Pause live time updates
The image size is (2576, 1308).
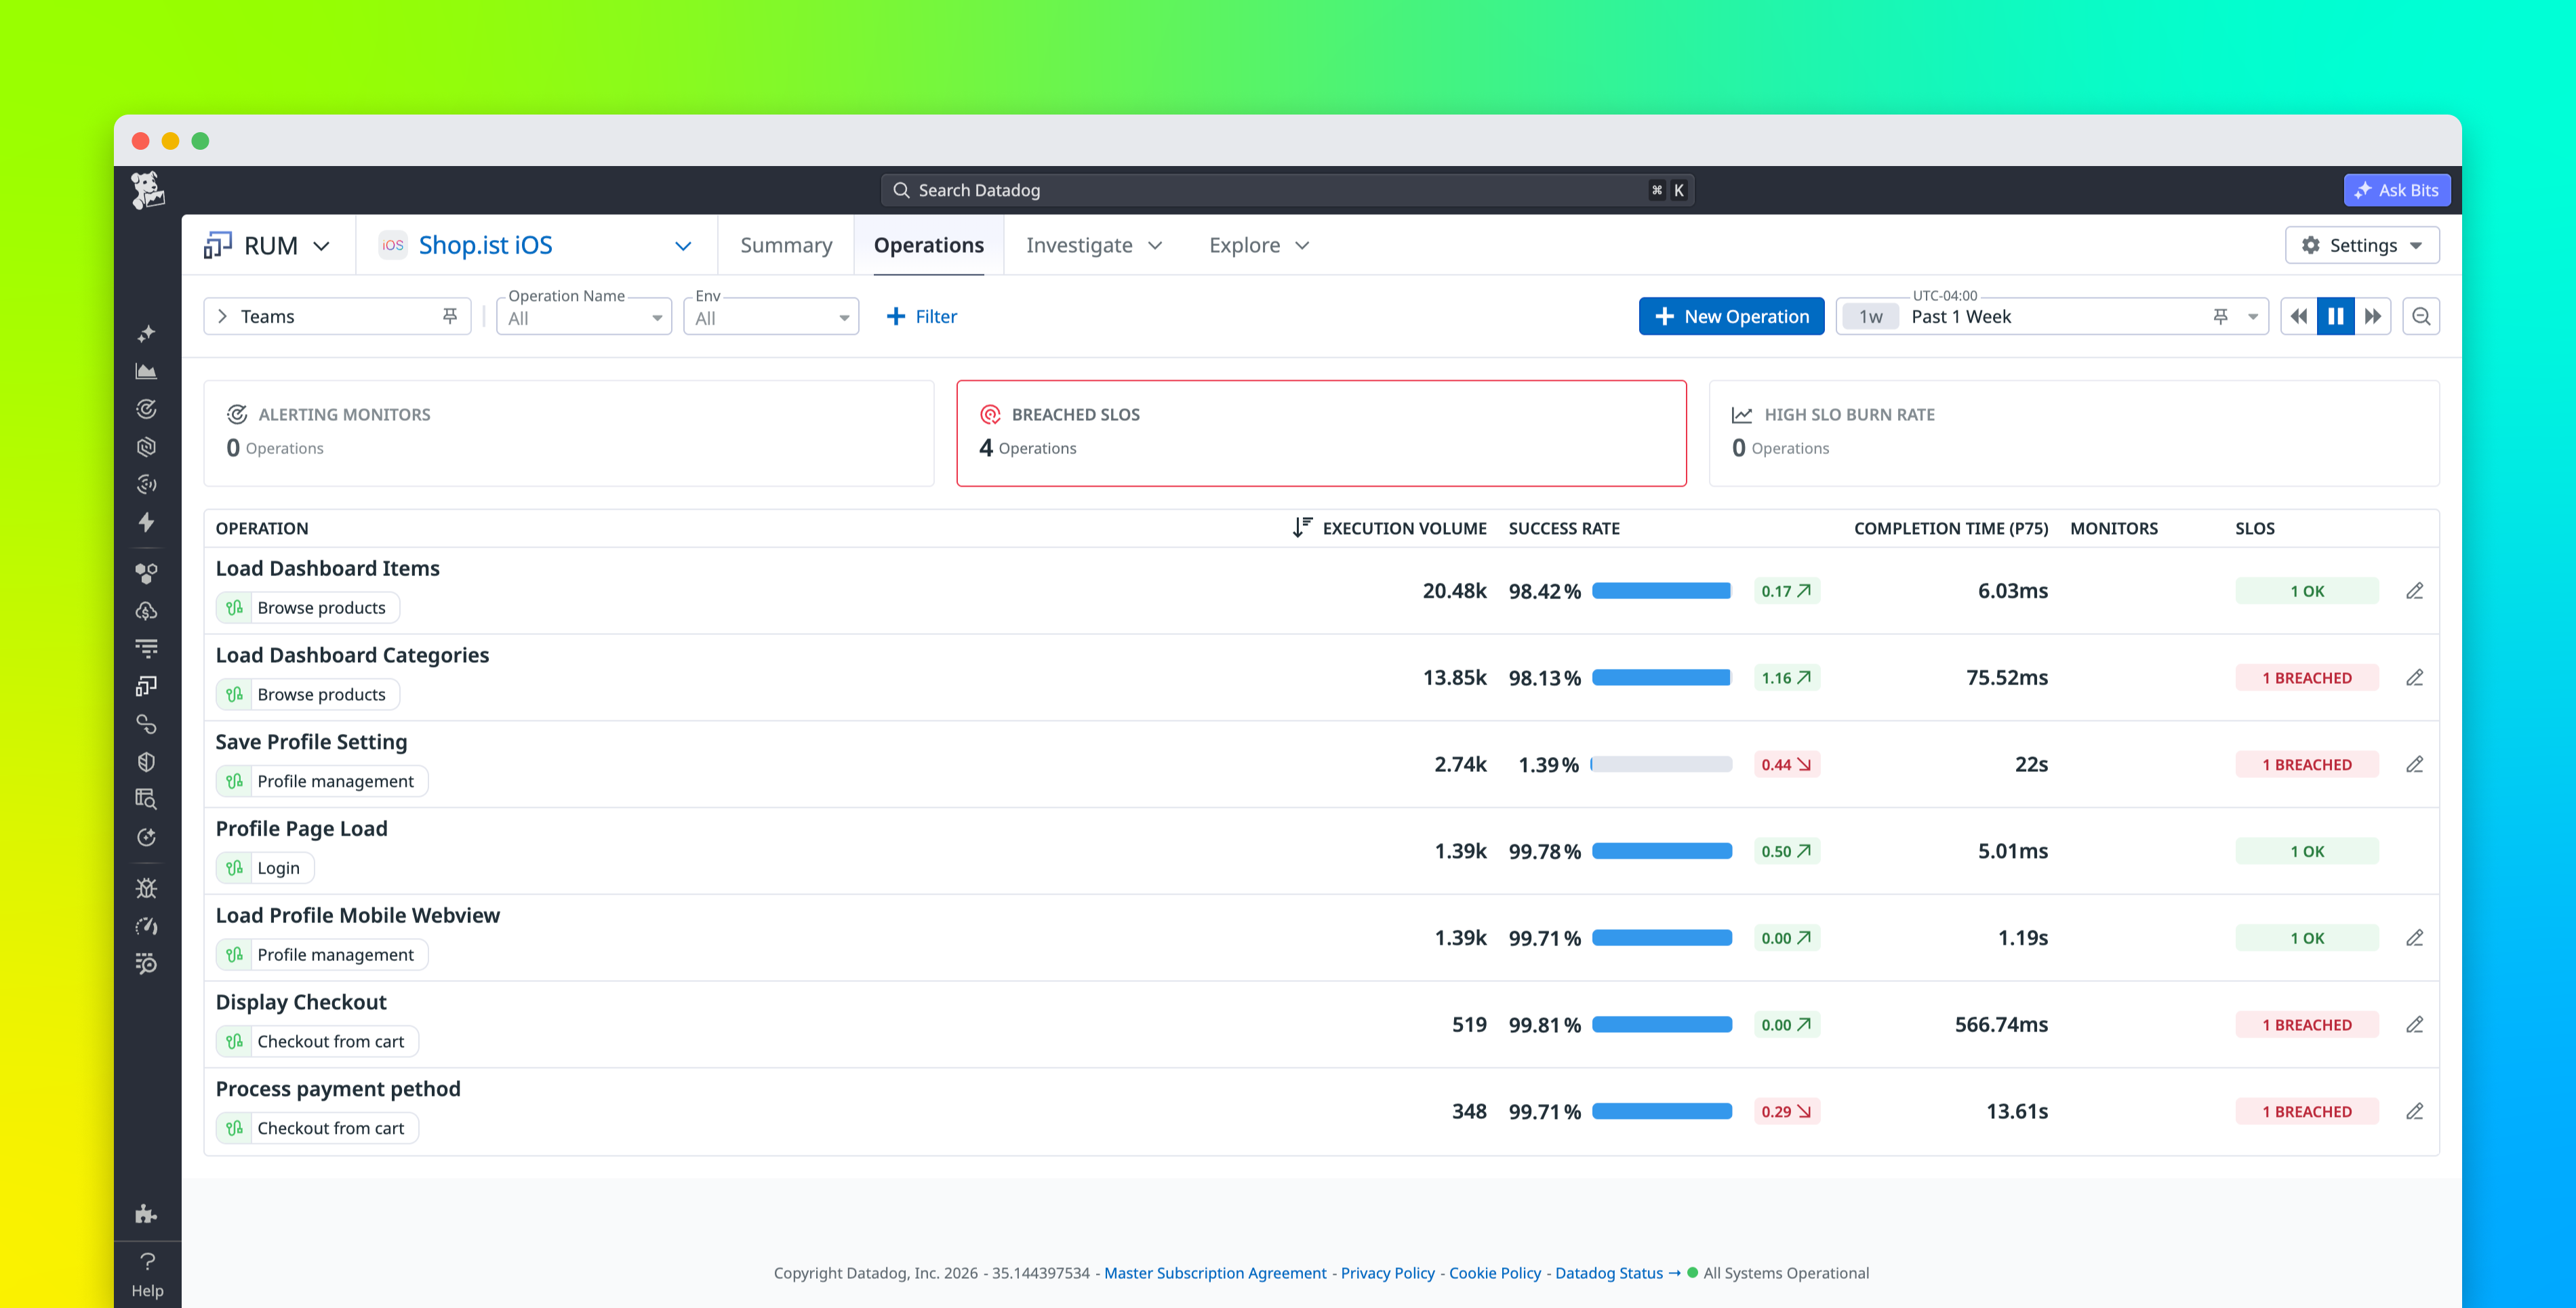point(2336,316)
